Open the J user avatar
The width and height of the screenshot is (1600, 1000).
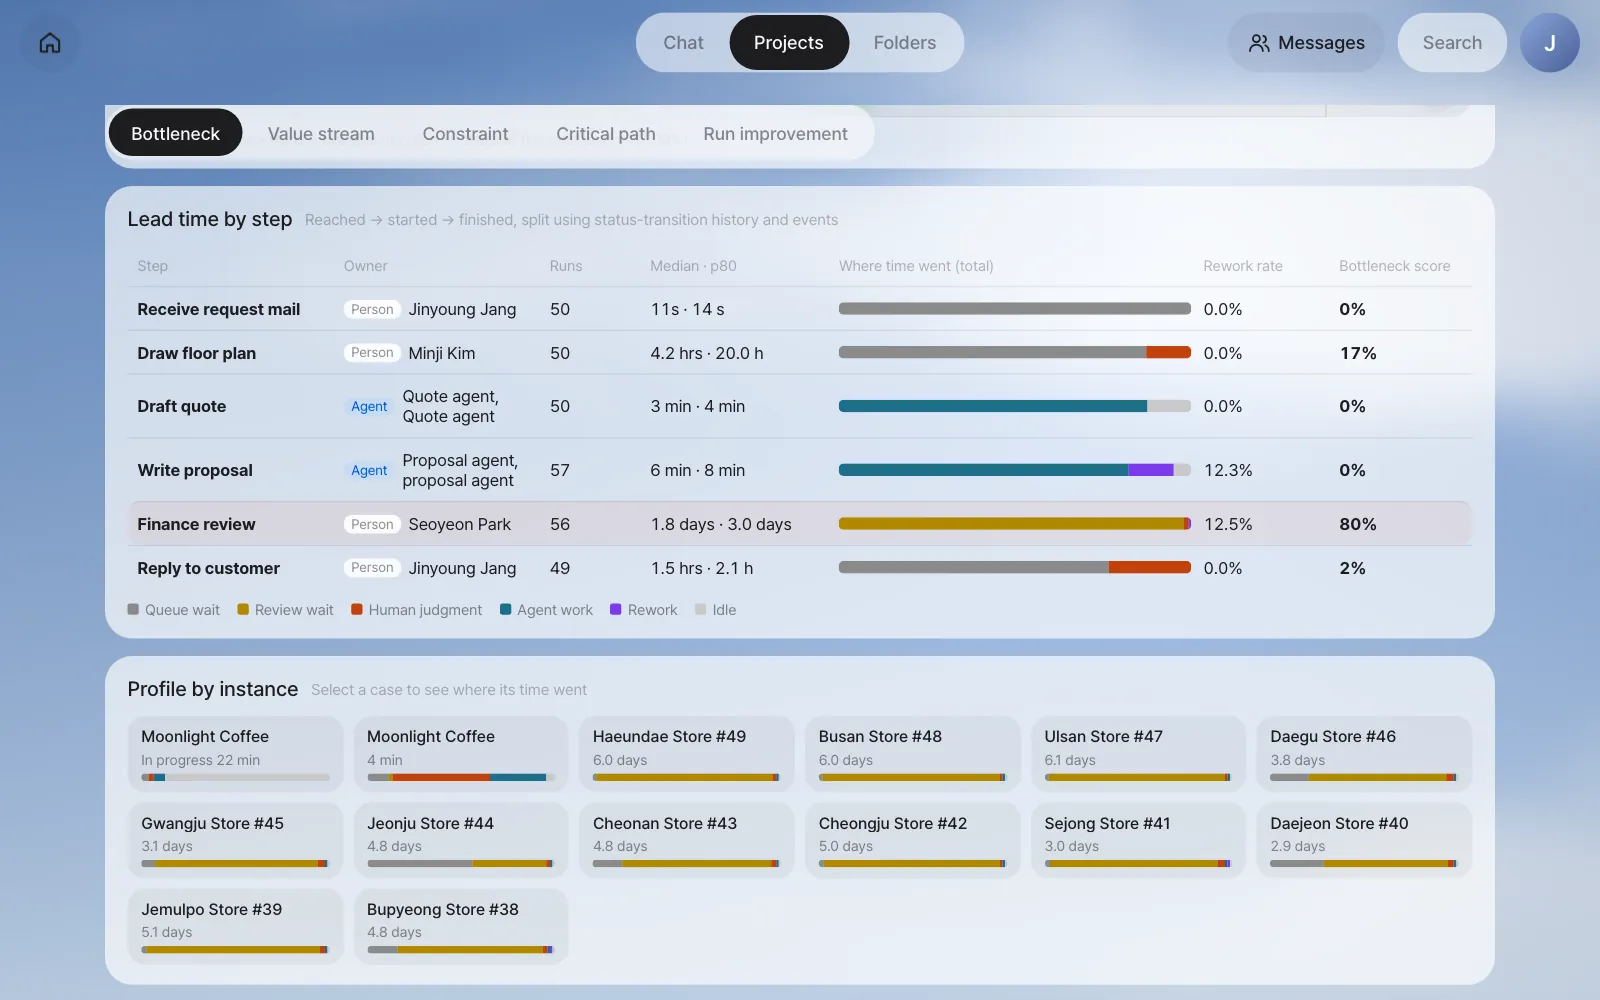pos(1549,43)
